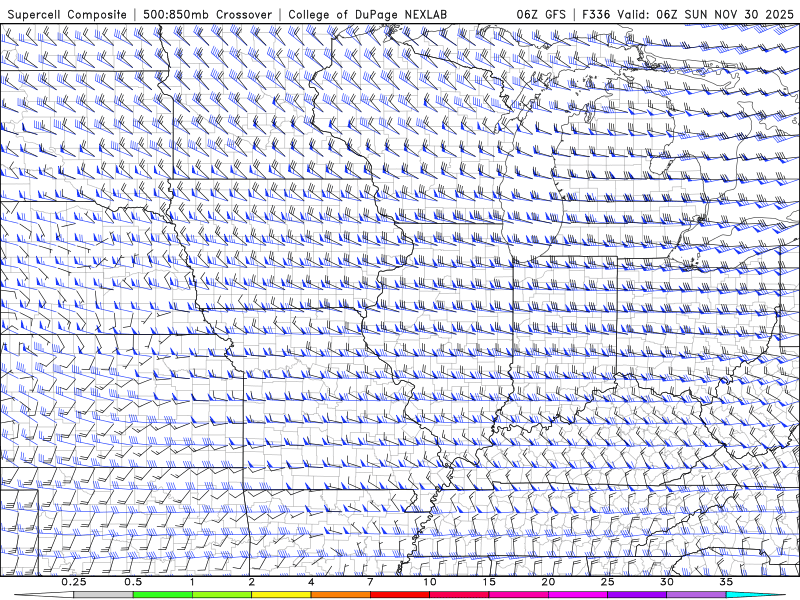Select the light purple legend segment between 30 and 35
This screenshot has height=600, width=800.
[696, 595]
